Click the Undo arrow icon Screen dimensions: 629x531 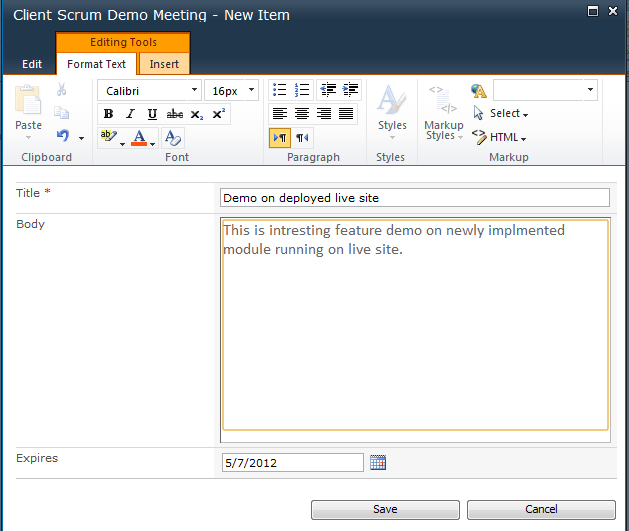tap(63, 136)
